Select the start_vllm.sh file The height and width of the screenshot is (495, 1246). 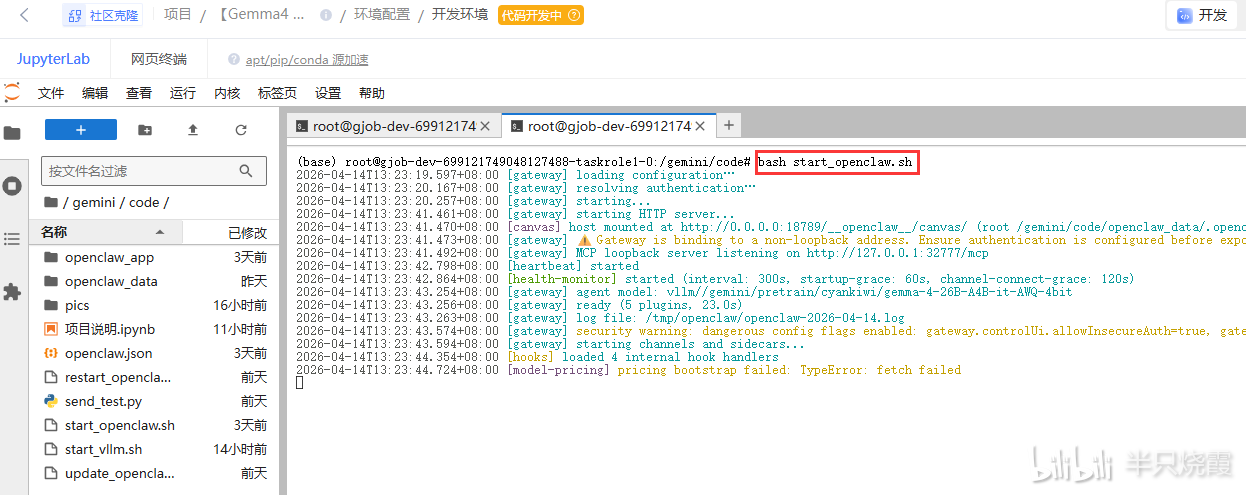[x=155, y=449]
